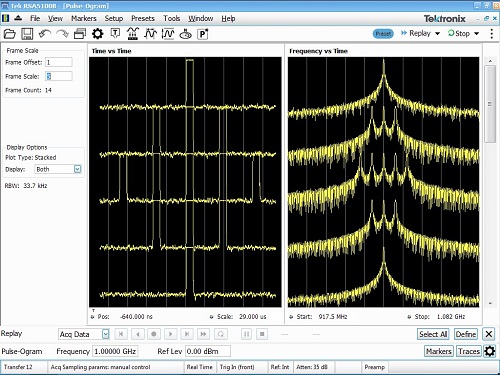Click the Select All button
Image resolution: width=500 pixels, height=375 pixels.
tap(433, 334)
